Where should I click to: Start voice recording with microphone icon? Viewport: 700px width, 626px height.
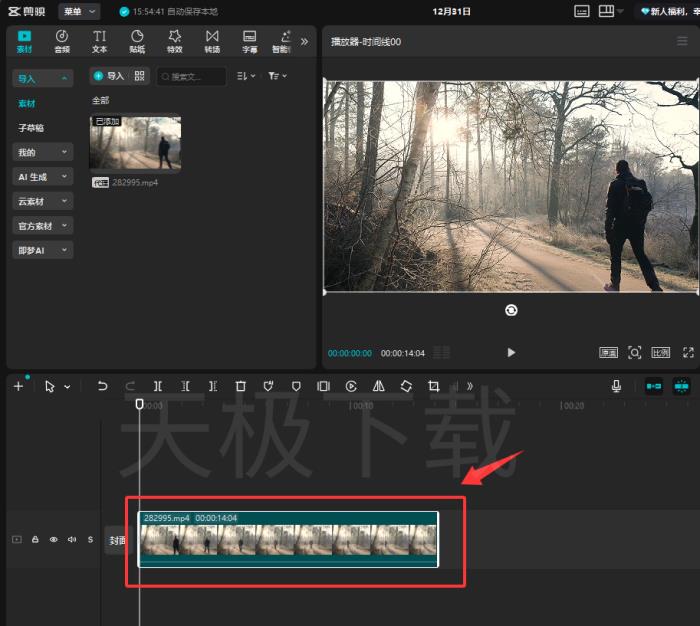click(x=617, y=386)
